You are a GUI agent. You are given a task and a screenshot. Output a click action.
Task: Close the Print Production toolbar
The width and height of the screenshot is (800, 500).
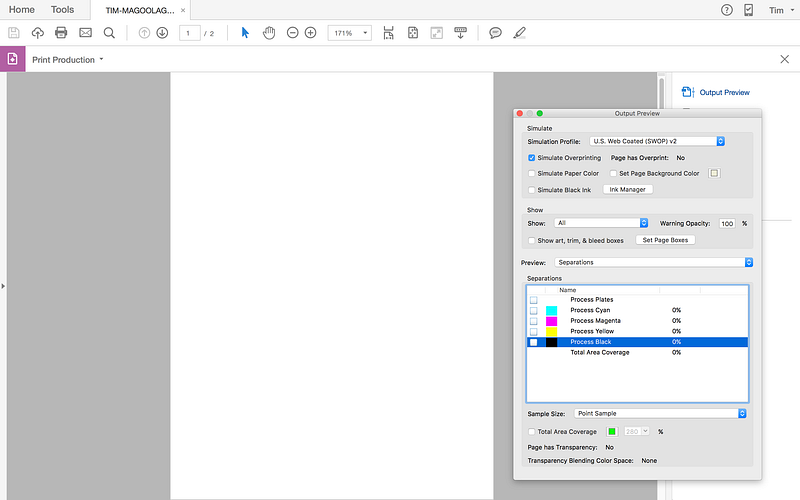pyautogui.click(x=785, y=59)
